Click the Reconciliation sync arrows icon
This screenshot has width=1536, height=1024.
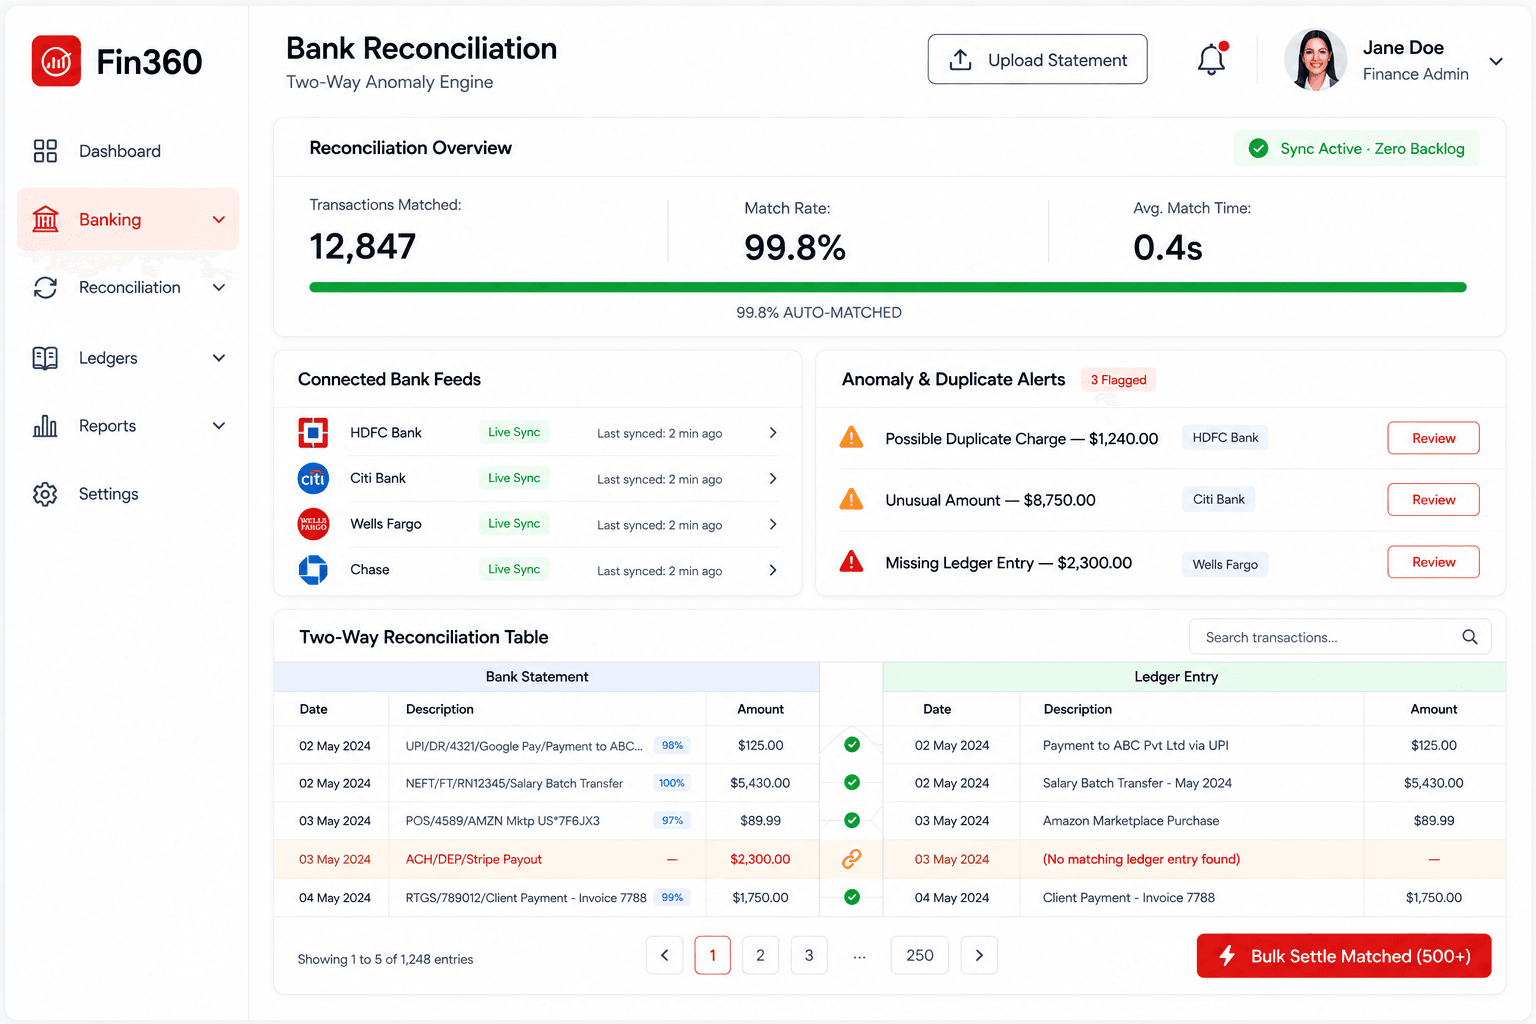click(45, 288)
